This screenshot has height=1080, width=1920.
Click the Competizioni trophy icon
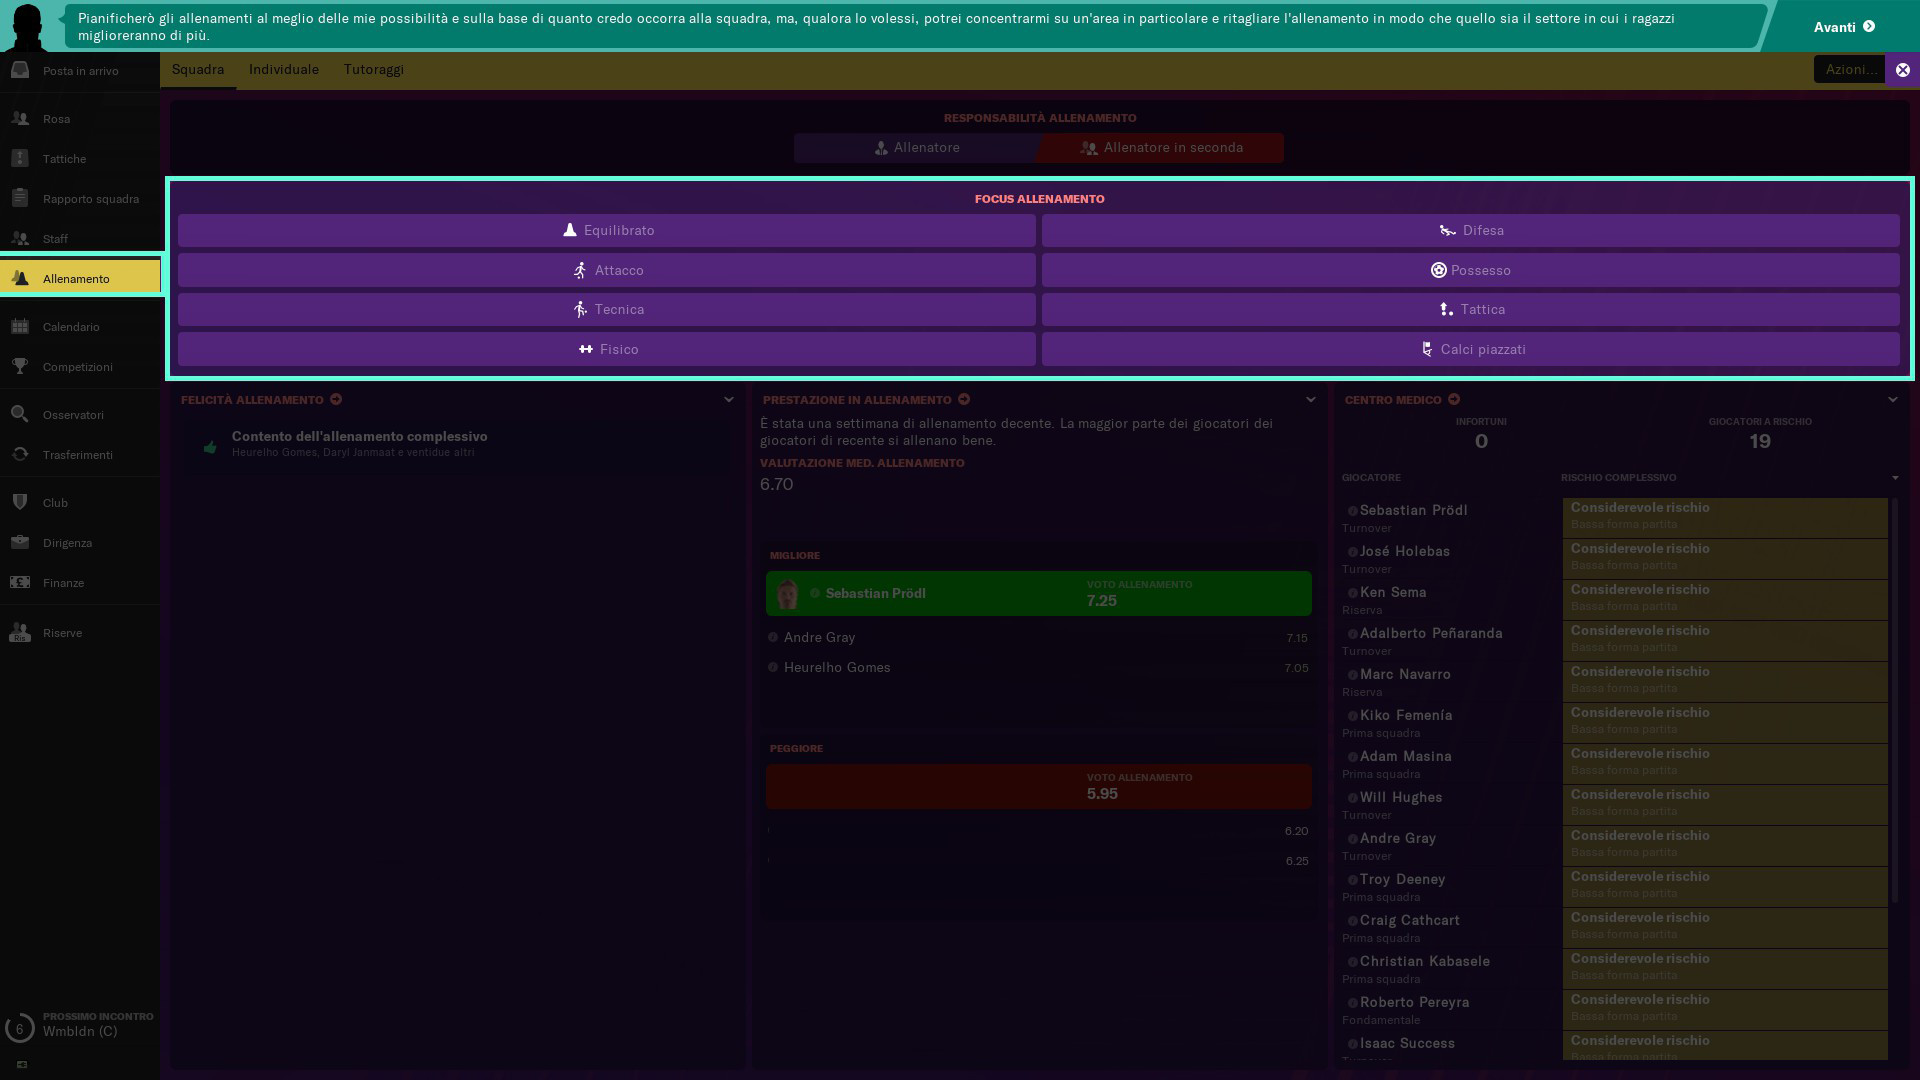pyautogui.click(x=20, y=366)
